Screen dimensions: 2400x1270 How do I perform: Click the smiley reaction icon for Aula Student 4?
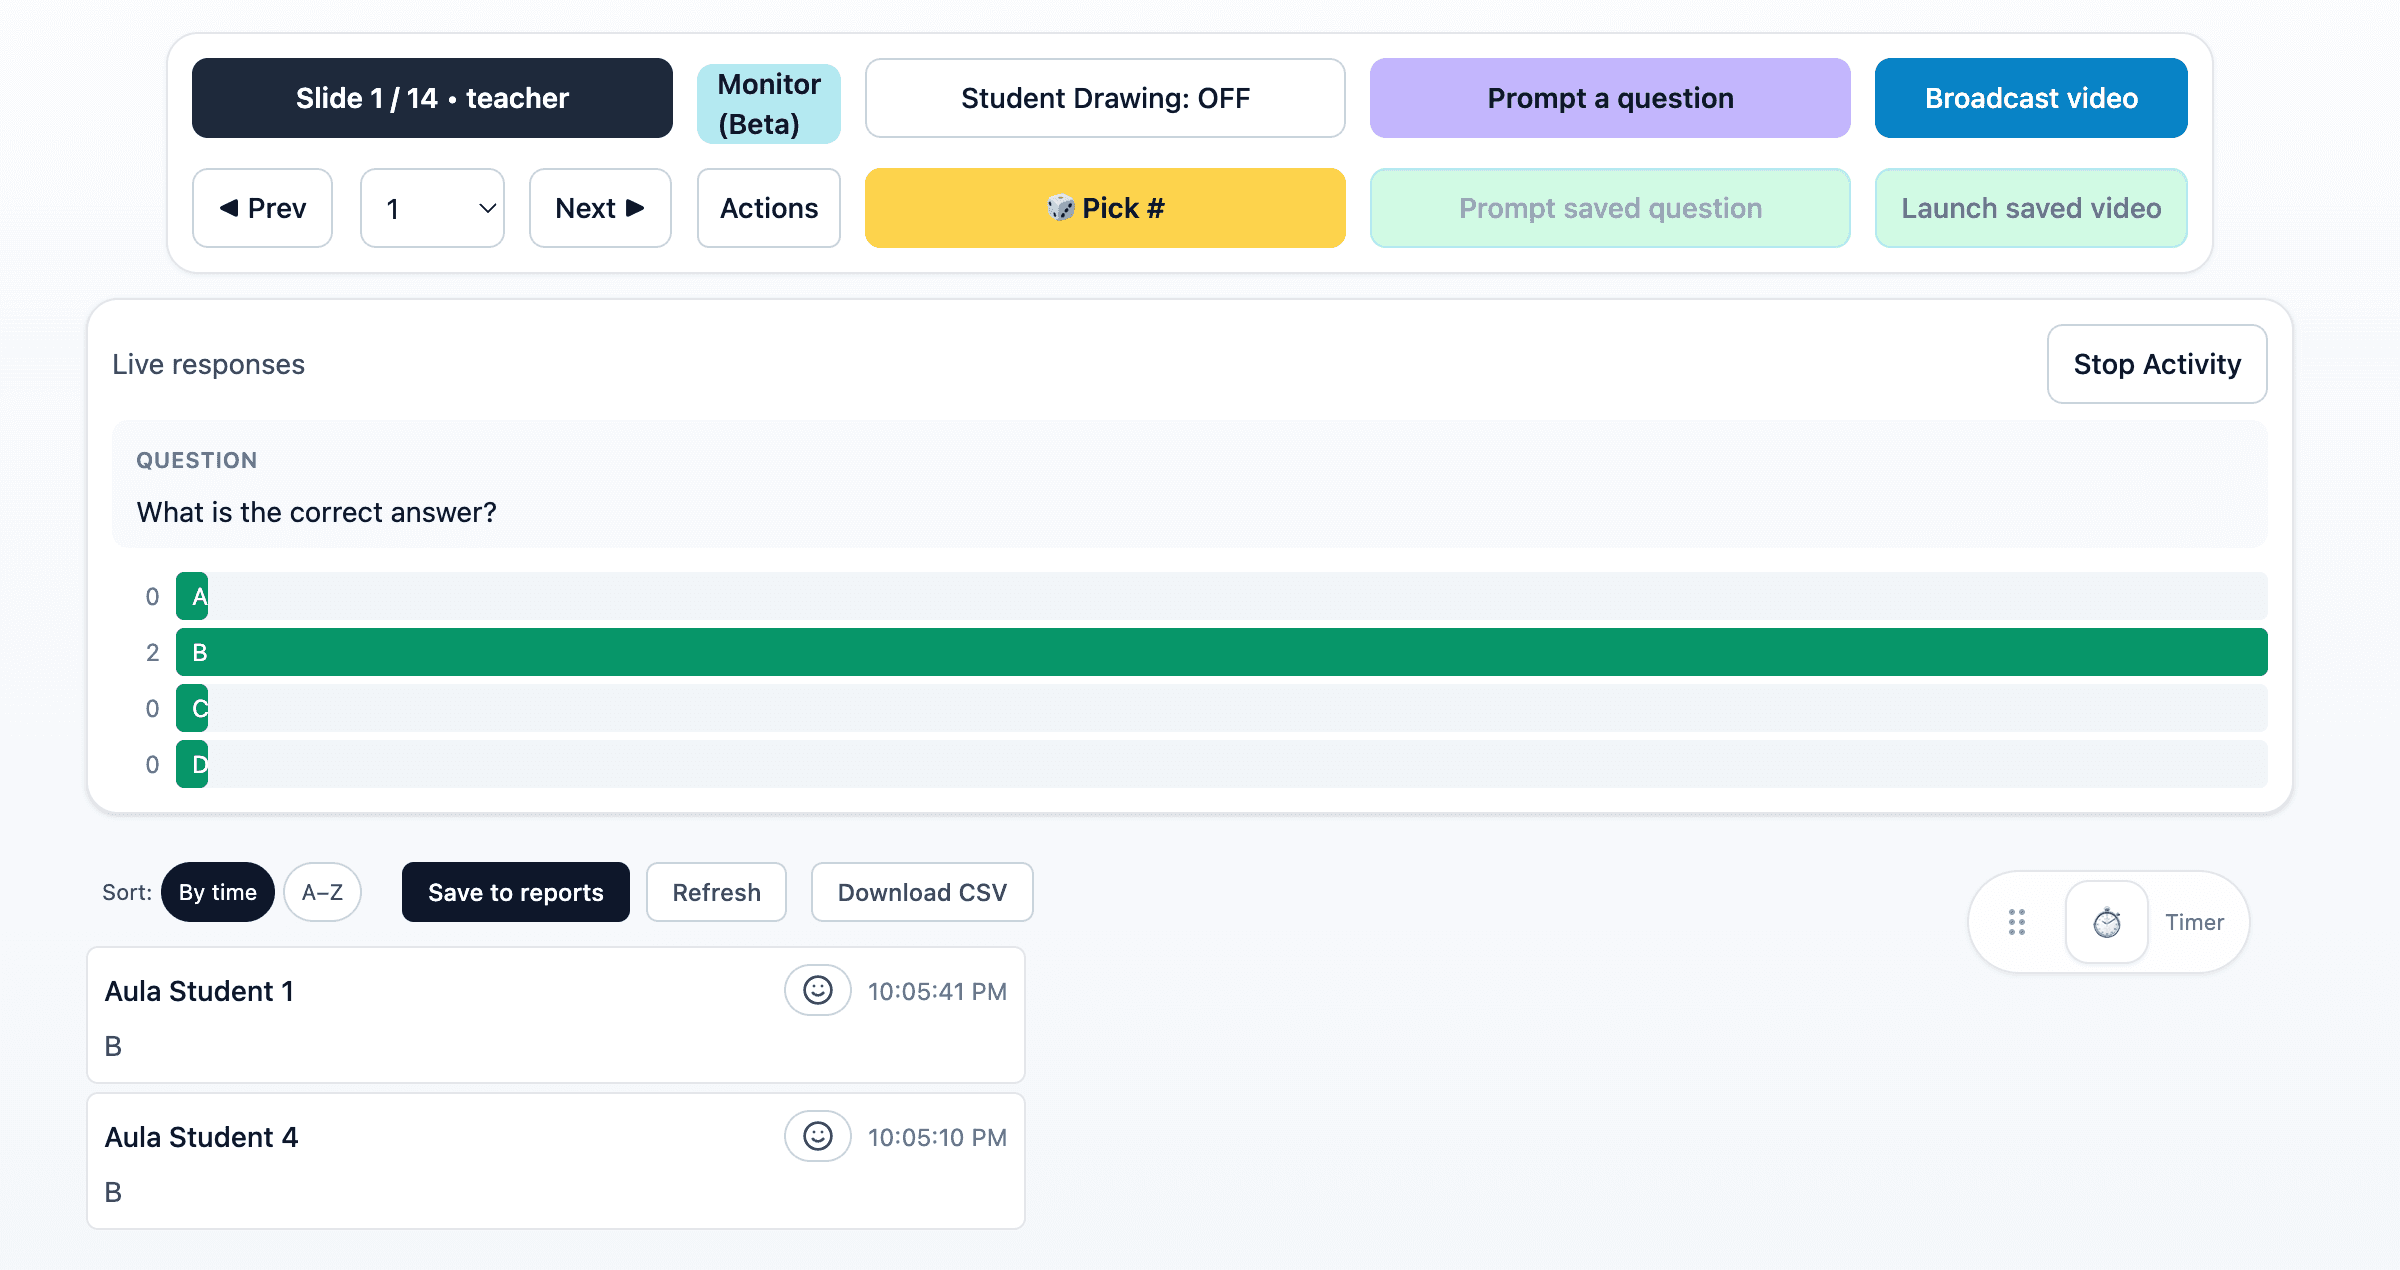(818, 1137)
